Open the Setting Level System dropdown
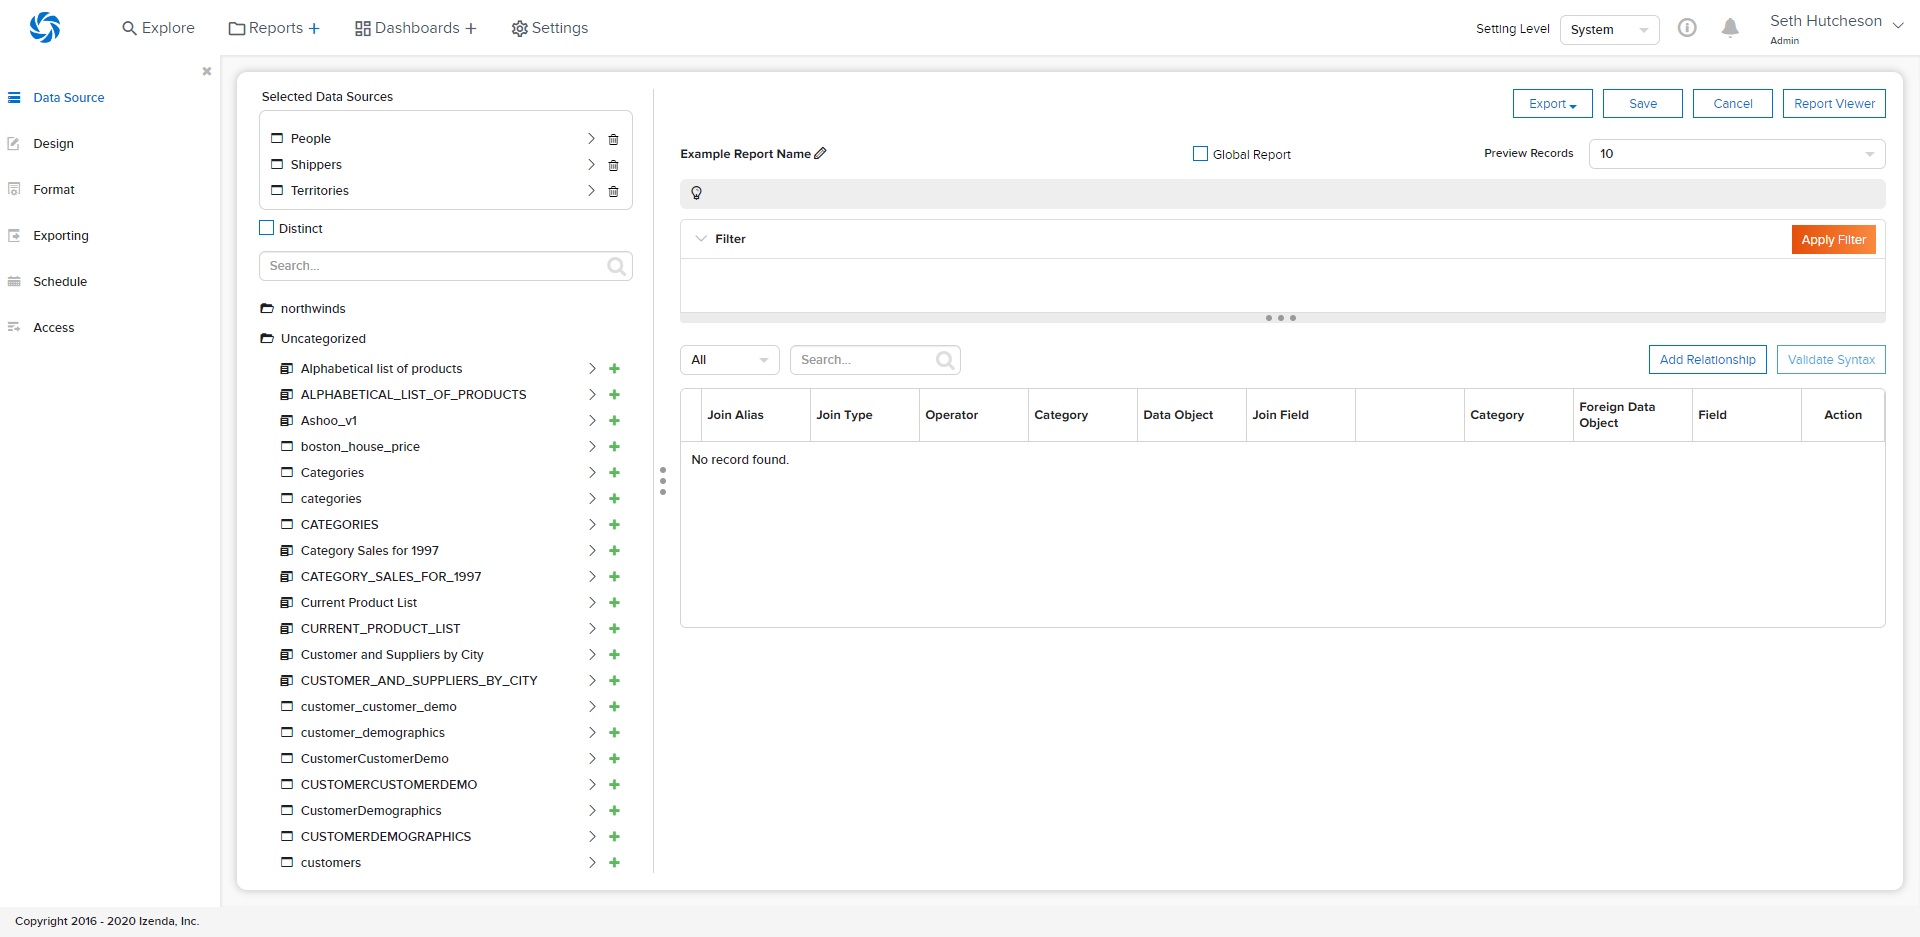This screenshot has width=1920, height=937. (1609, 30)
